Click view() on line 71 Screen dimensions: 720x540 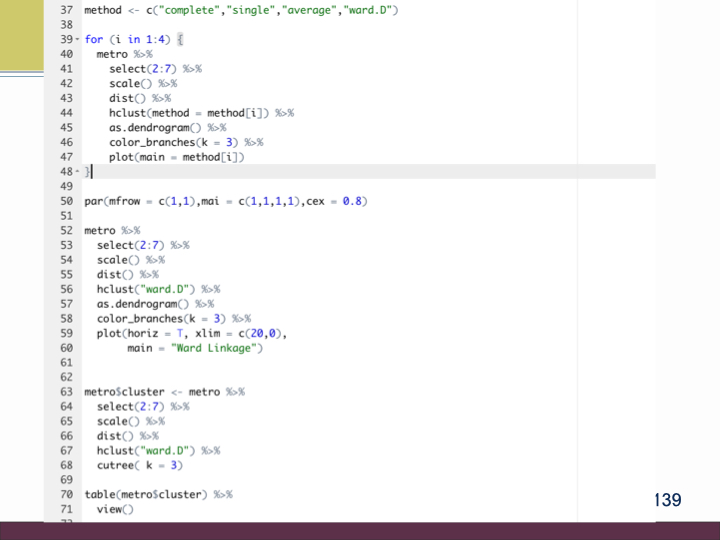(115, 510)
